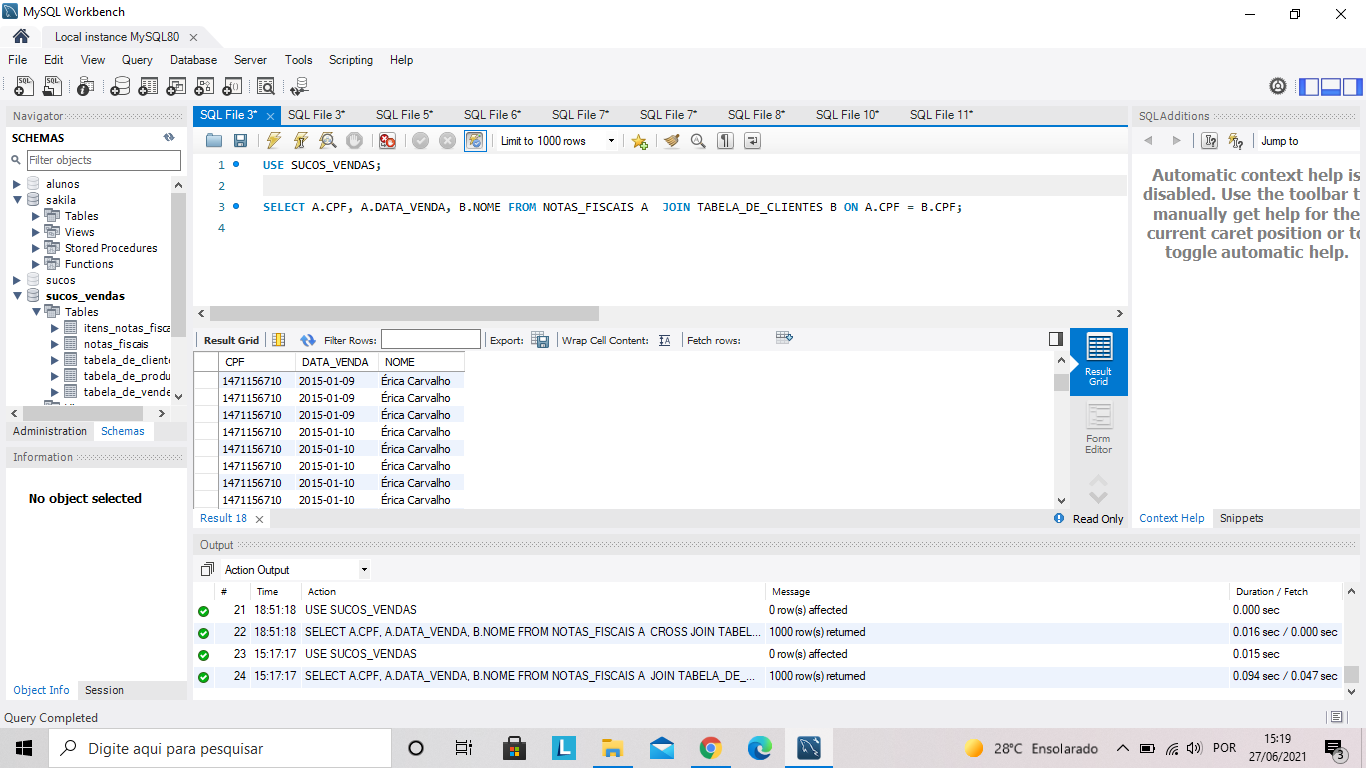Run Explain plan for current statement

click(327, 141)
